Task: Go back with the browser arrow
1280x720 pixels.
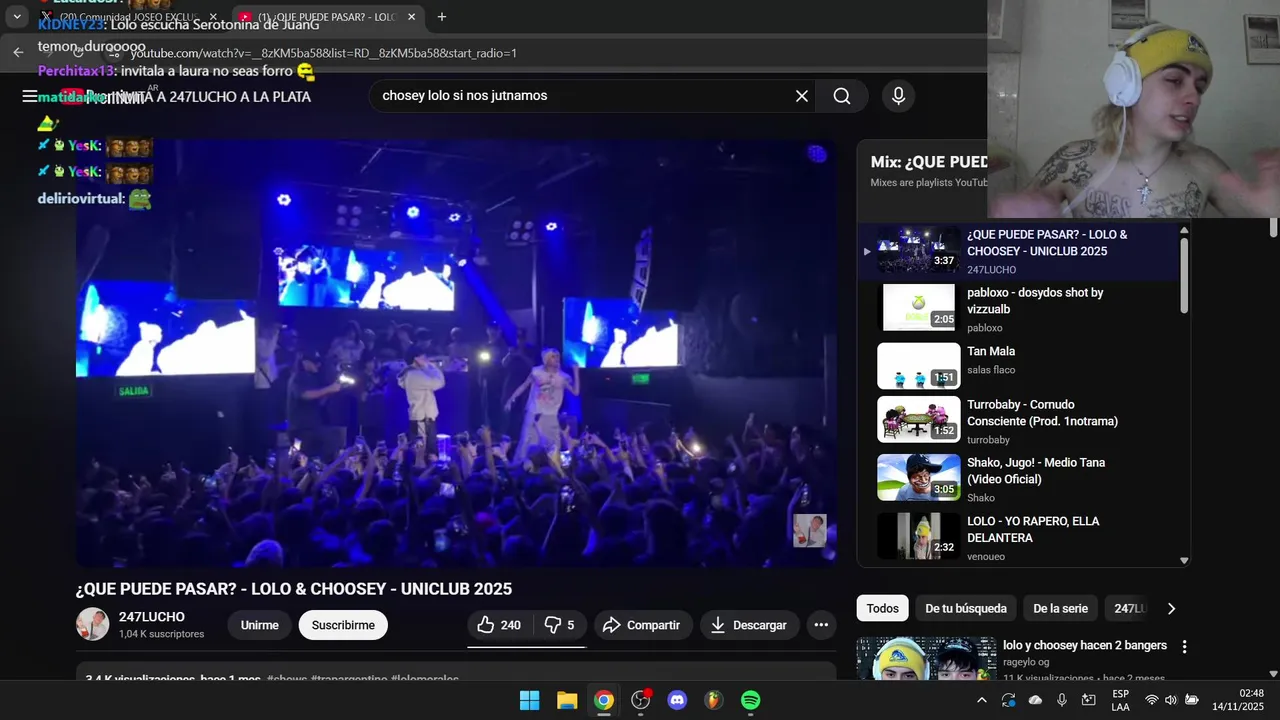Action: (18, 52)
